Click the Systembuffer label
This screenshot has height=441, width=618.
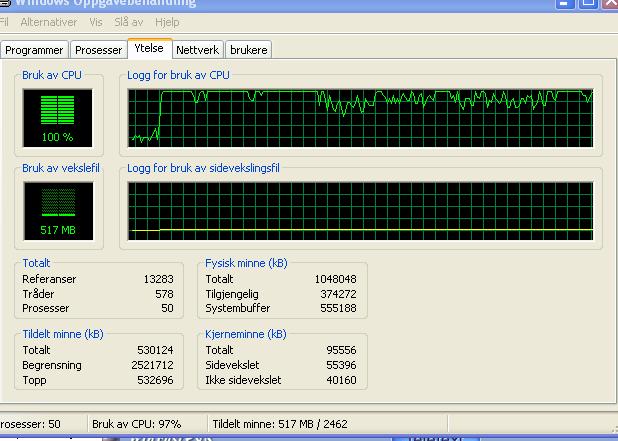[x=238, y=308]
